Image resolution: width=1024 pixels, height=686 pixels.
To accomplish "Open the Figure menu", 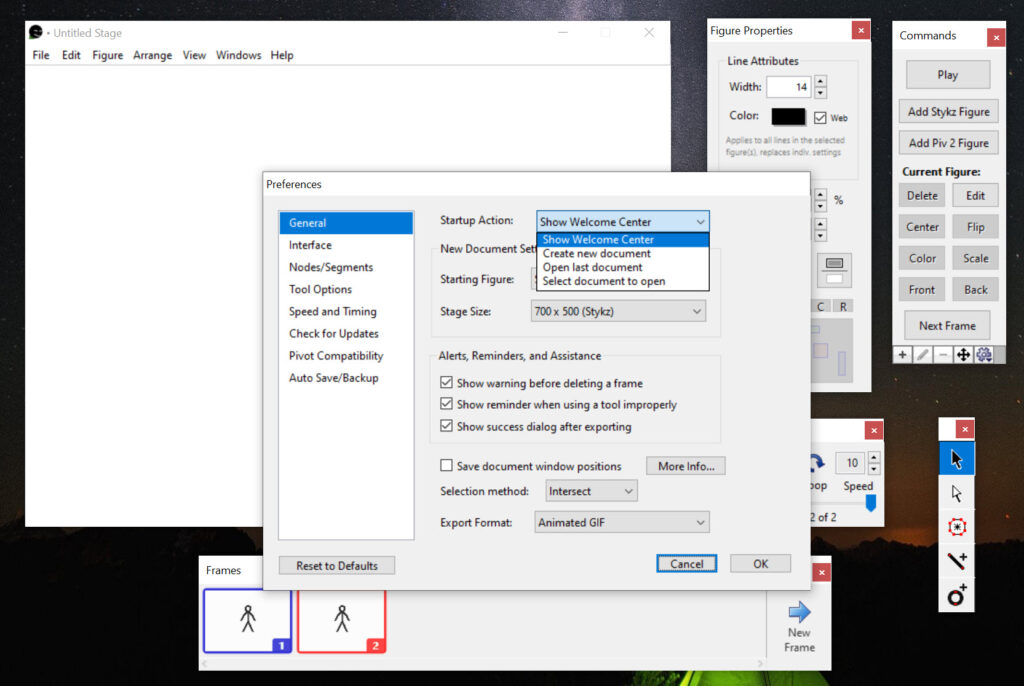I will [x=108, y=56].
